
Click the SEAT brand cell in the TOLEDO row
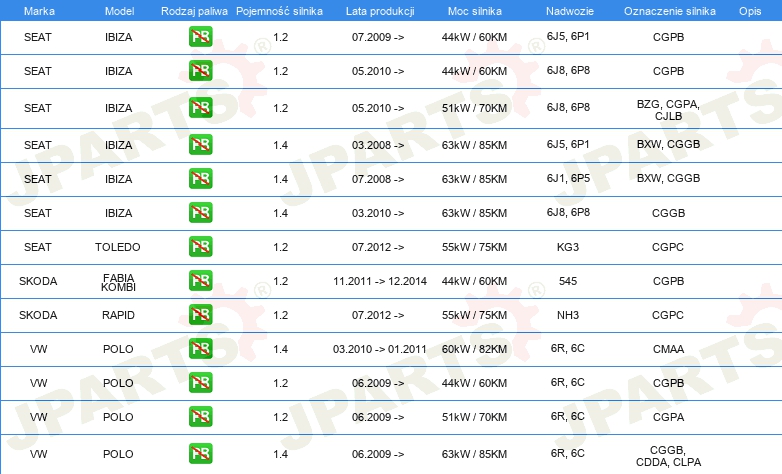[x=38, y=247]
